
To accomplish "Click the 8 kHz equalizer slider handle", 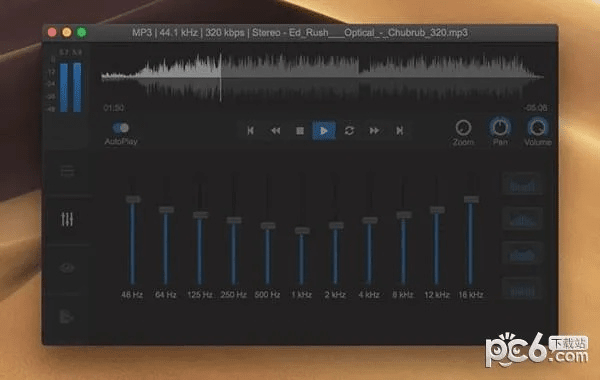I will [404, 215].
